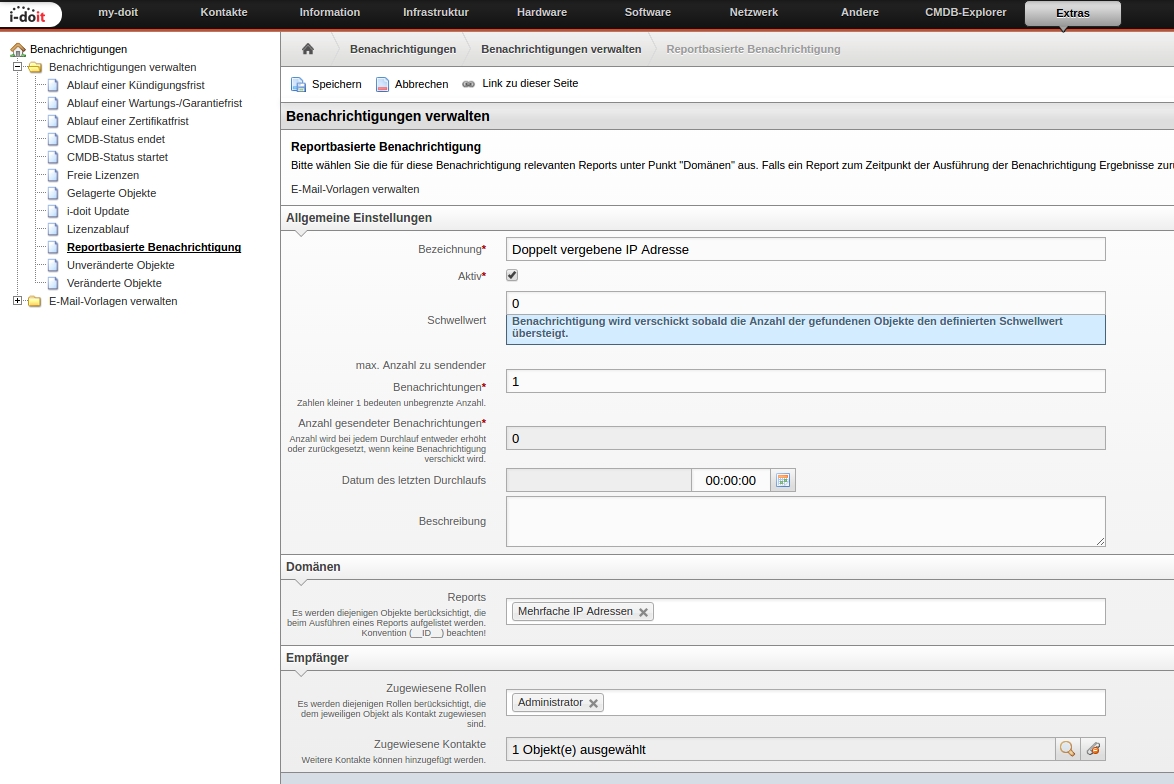
Task: Click document icon next to Lizenzablauf
Action: (53, 229)
